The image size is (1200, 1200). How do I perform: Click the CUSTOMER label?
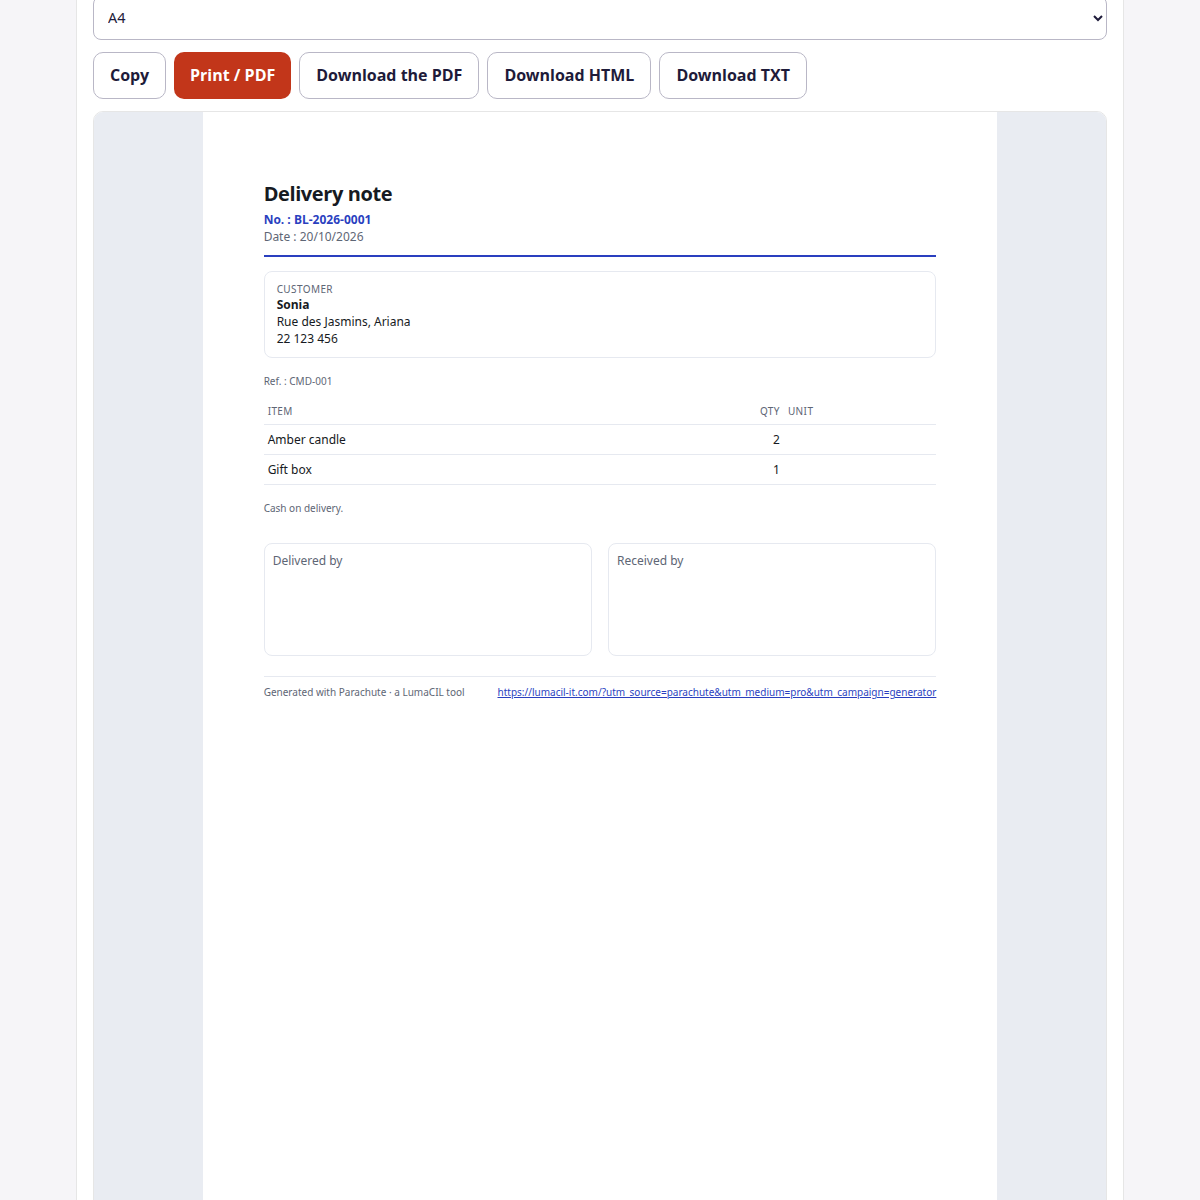click(x=305, y=289)
